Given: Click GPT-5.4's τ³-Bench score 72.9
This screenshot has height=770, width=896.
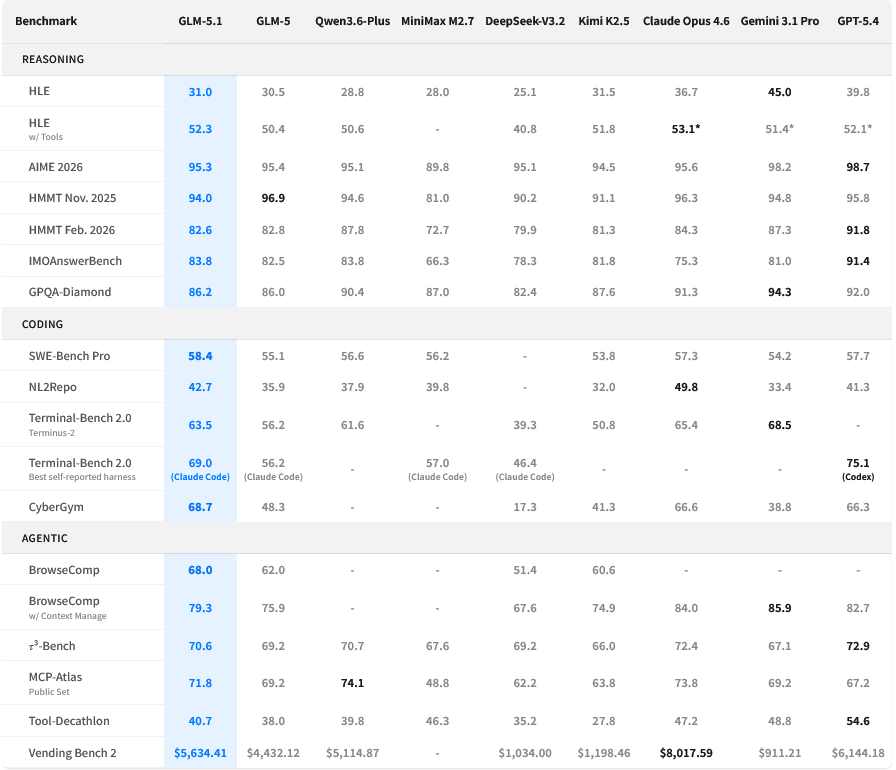Looking at the screenshot, I should pos(858,646).
